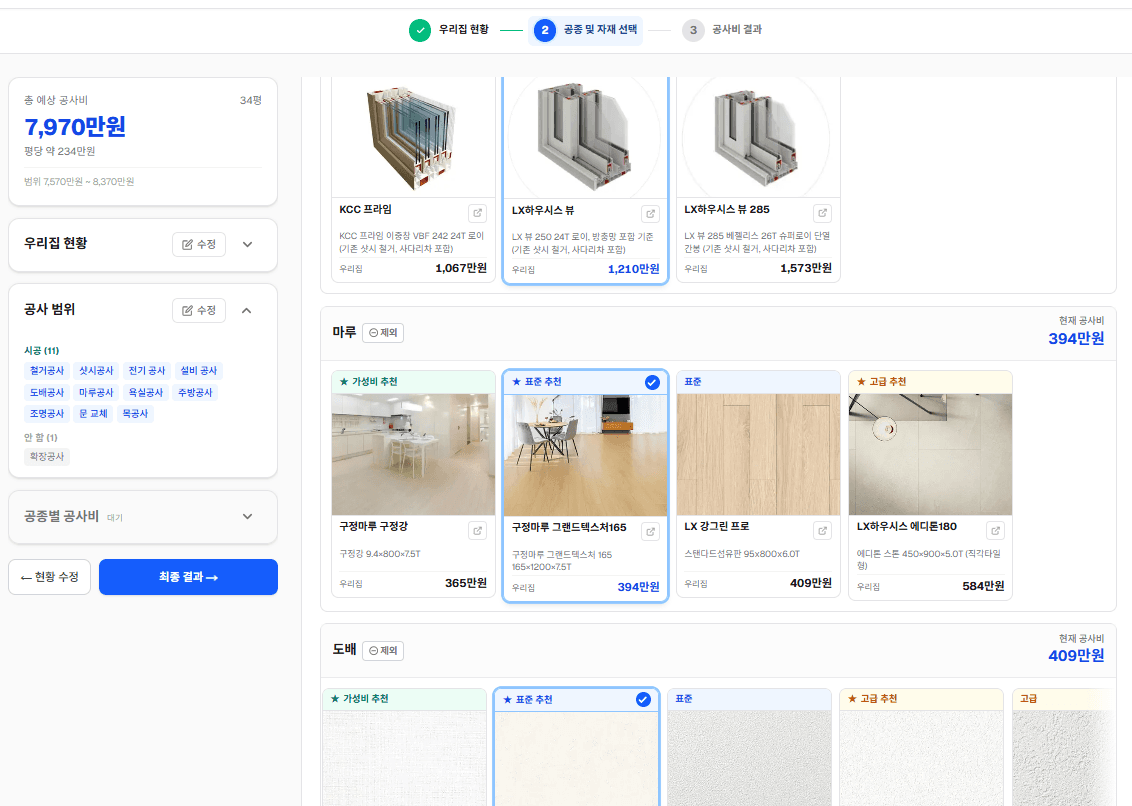Screen dimensions: 1132x806
Task: Click 365만원 price on 구정강 card
Action: 466,583
